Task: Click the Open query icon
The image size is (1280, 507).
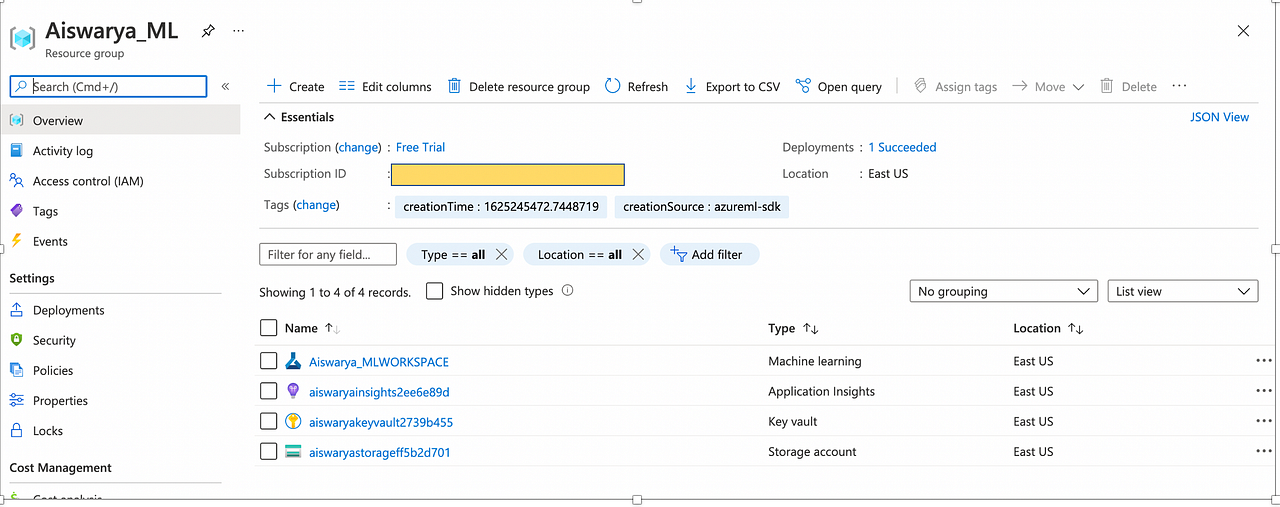Action: pyautogui.click(x=803, y=87)
